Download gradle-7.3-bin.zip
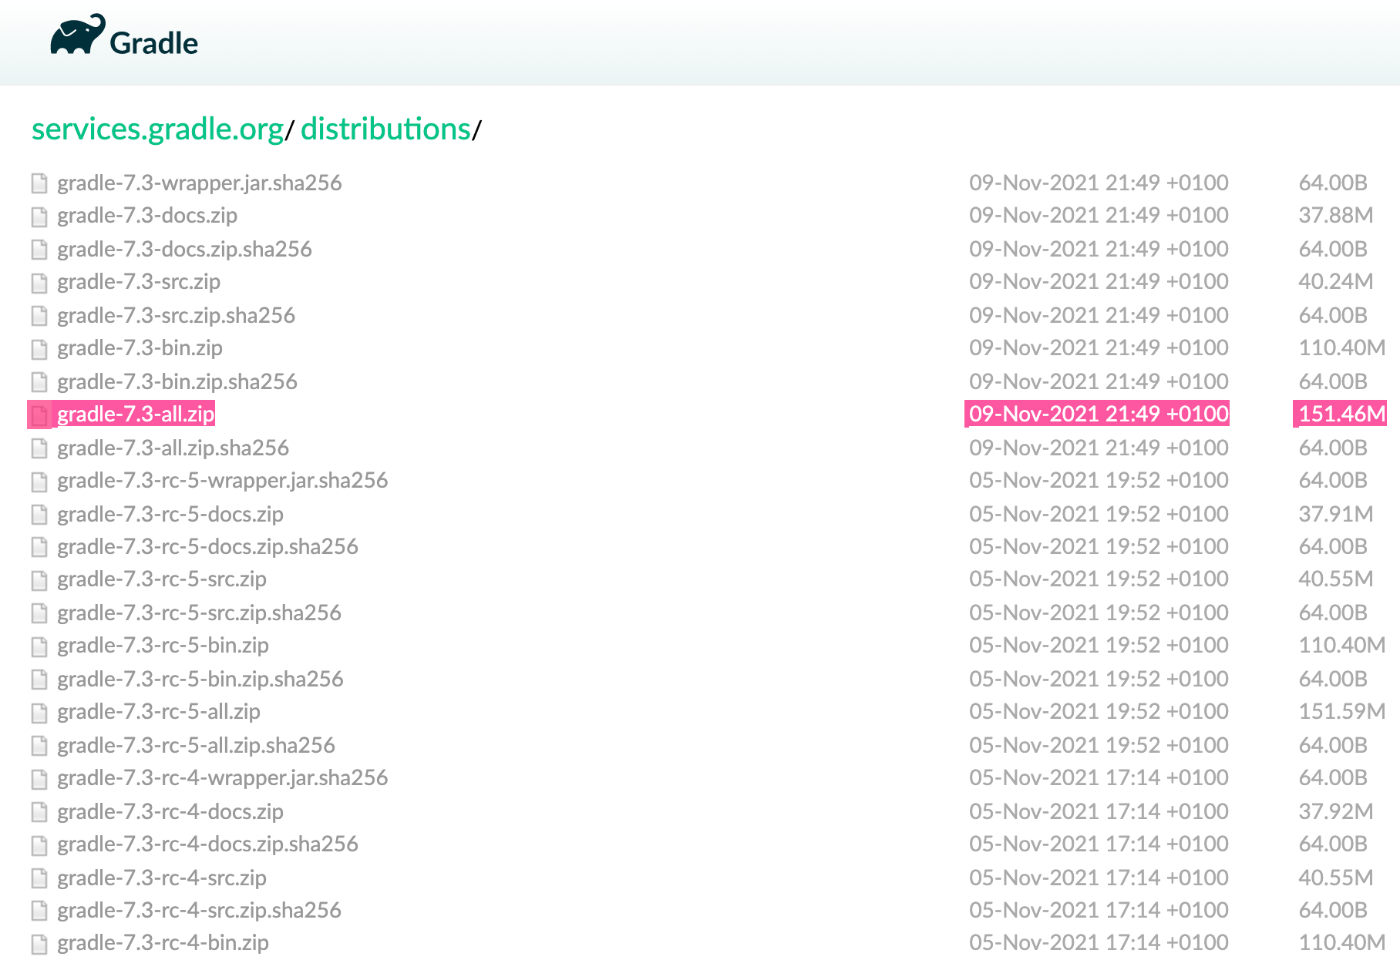 [x=140, y=348]
